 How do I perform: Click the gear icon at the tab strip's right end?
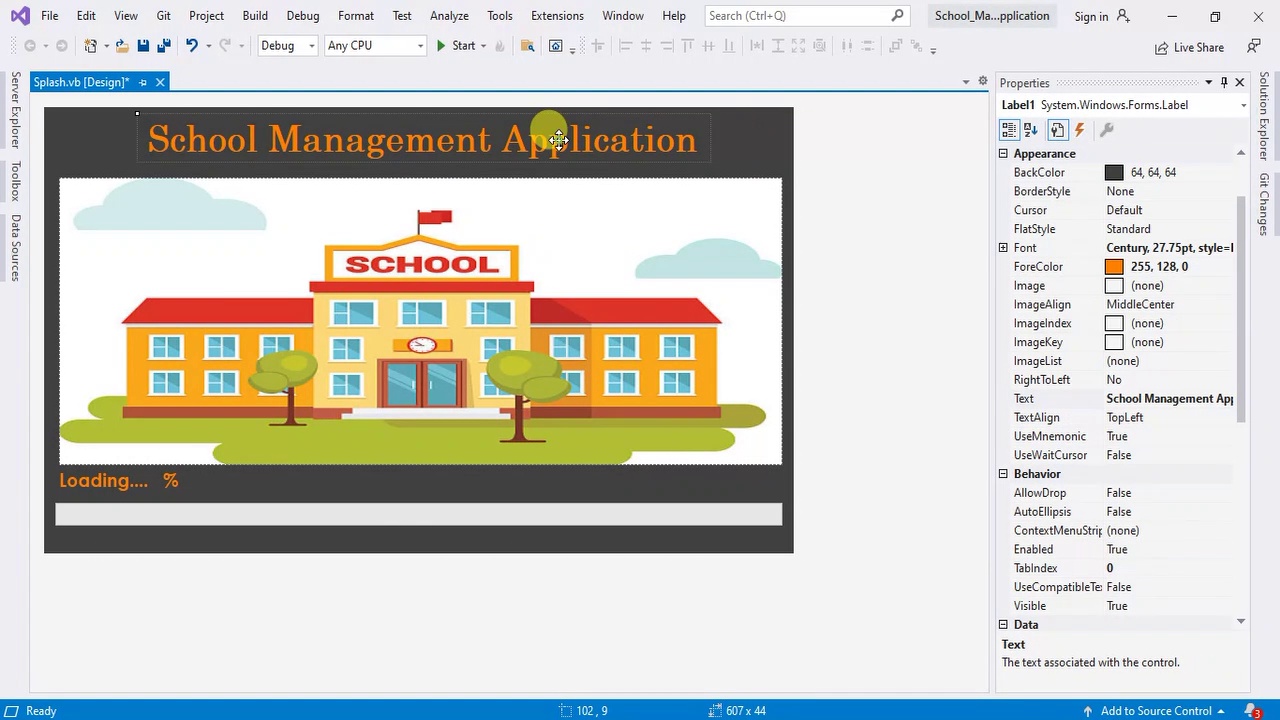point(983,82)
